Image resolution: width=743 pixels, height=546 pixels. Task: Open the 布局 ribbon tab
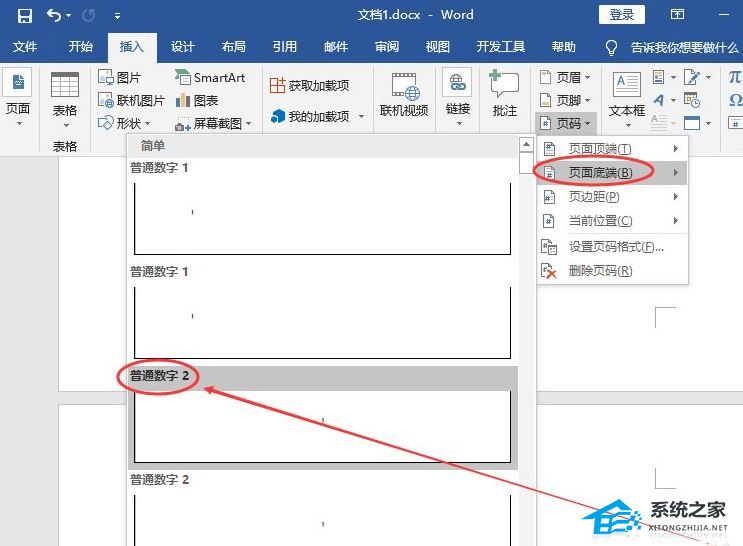(234, 46)
